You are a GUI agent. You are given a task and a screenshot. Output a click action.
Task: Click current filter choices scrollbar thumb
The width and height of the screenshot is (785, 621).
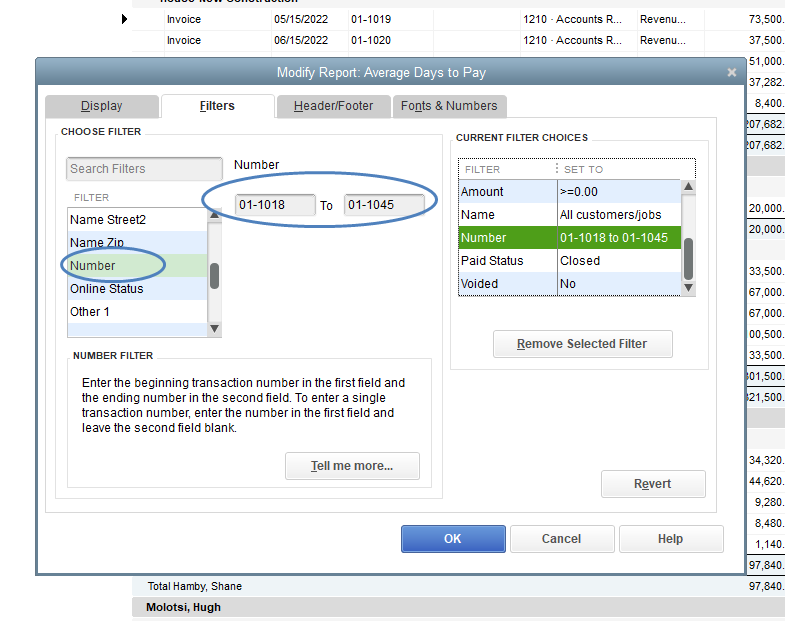tap(688, 259)
